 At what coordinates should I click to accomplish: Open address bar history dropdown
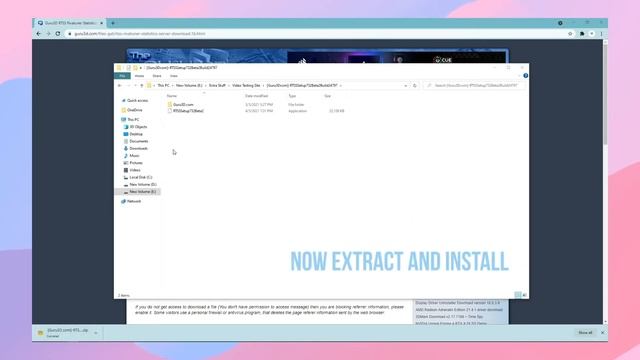coord(406,86)
